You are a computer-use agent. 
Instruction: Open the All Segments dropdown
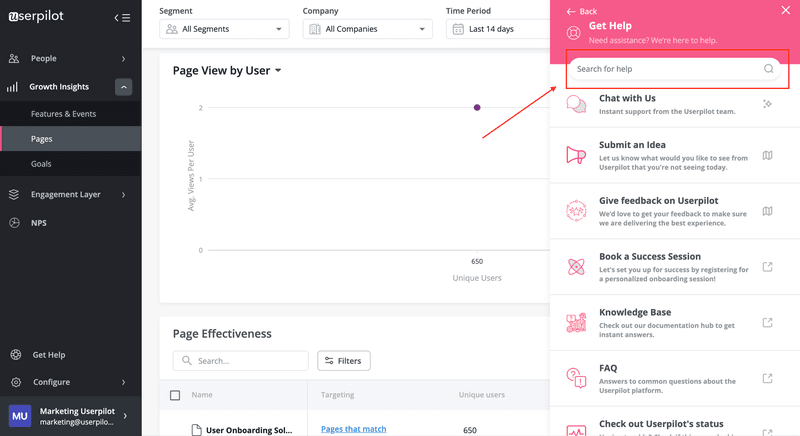(x=224, y=29)
